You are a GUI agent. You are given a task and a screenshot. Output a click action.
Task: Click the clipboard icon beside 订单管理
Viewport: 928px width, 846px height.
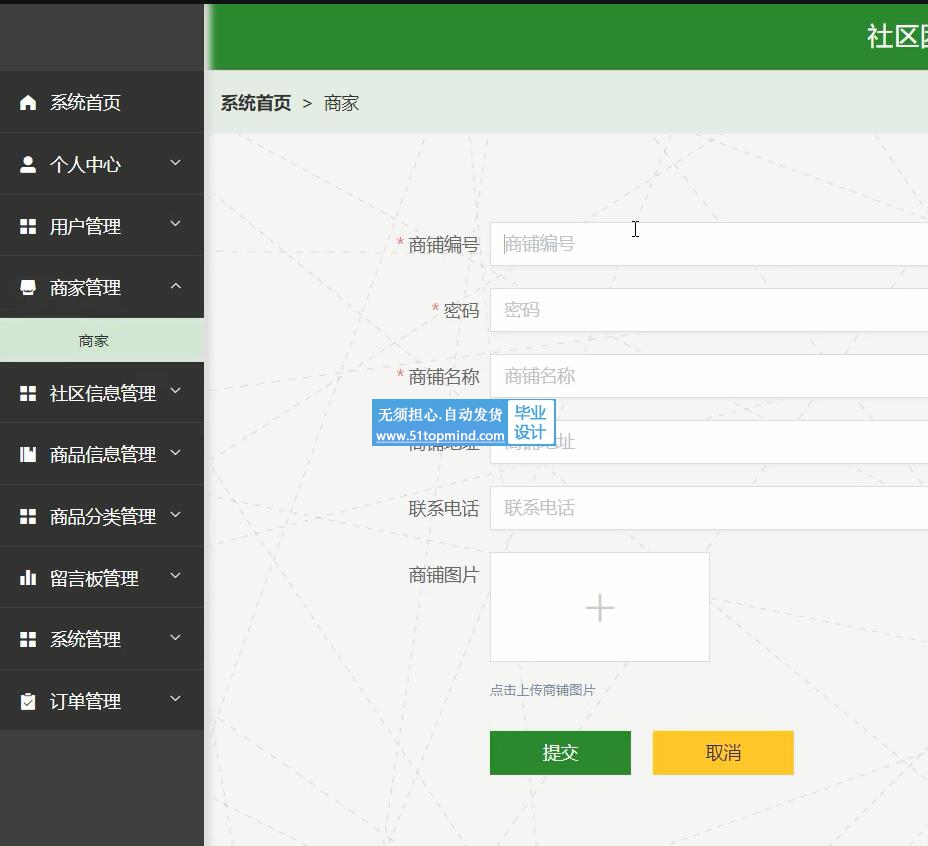[x=28, y=701]
